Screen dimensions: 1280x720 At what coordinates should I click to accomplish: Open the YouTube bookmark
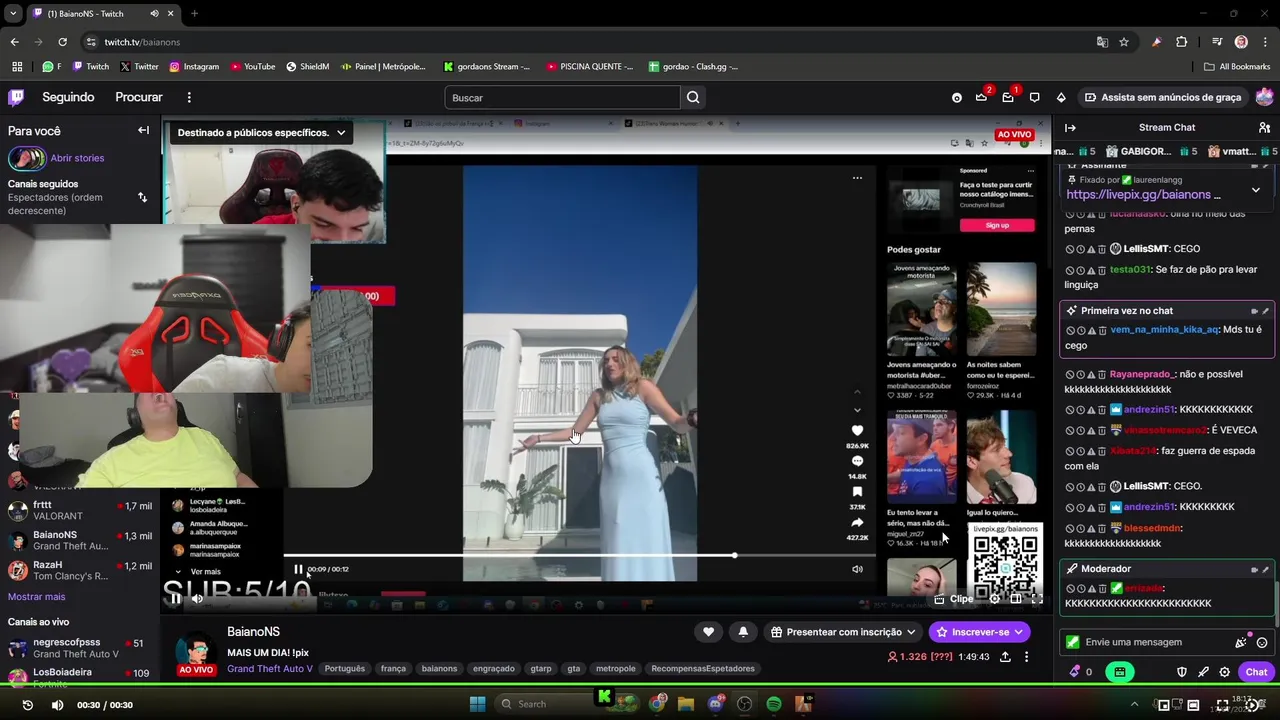coord(253,67)
